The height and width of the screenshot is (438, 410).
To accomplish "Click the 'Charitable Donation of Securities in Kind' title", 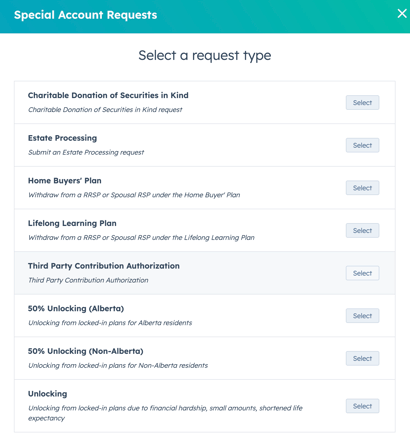I will (x=108, y=95).
